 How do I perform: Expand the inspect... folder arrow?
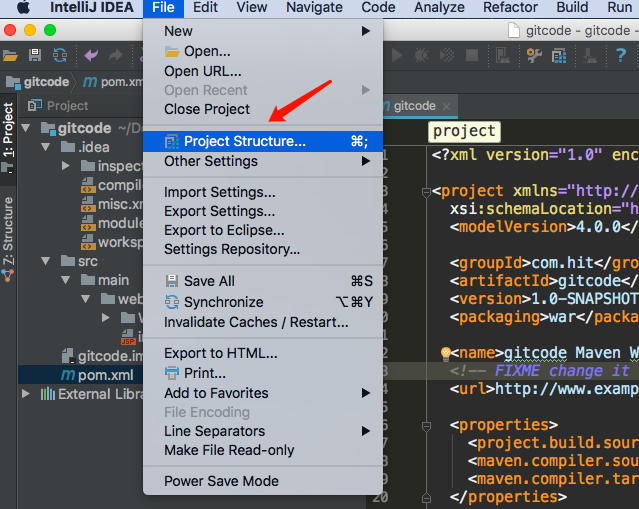(66, 166)
